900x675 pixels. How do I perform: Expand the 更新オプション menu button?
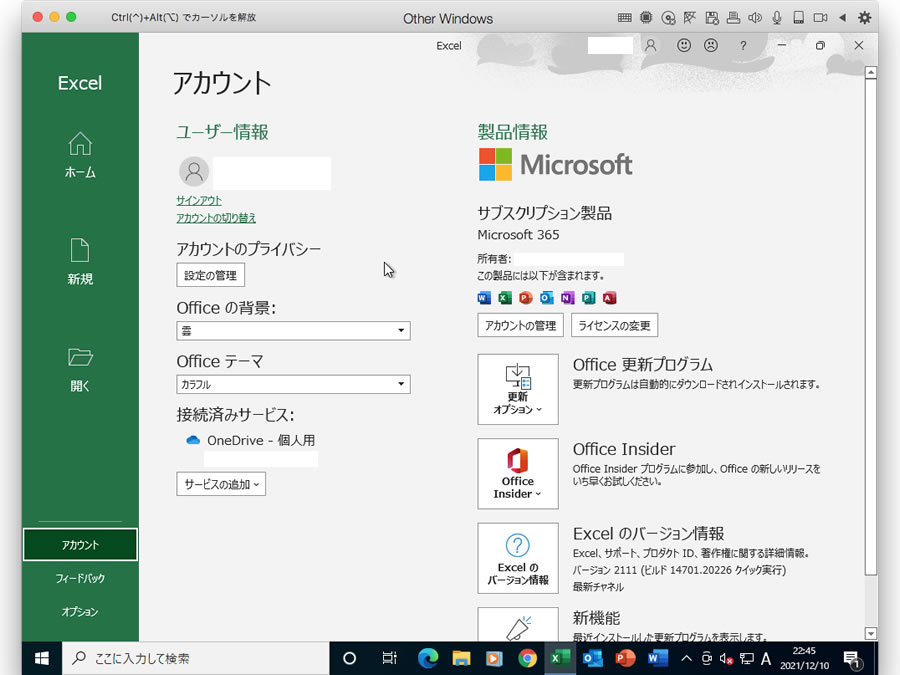point(518,389)
